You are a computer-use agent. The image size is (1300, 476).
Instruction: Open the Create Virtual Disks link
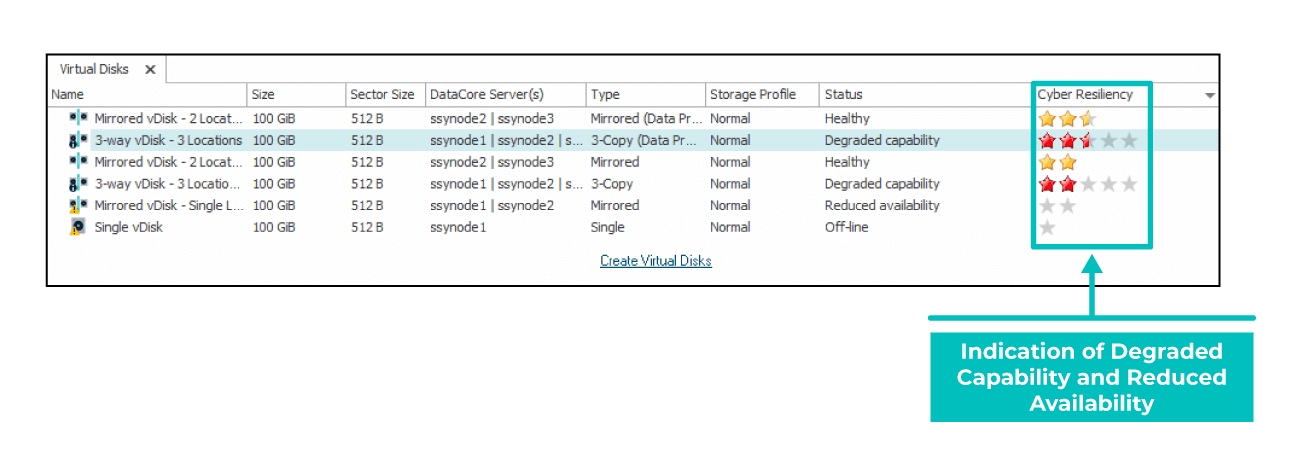(656, 261)
